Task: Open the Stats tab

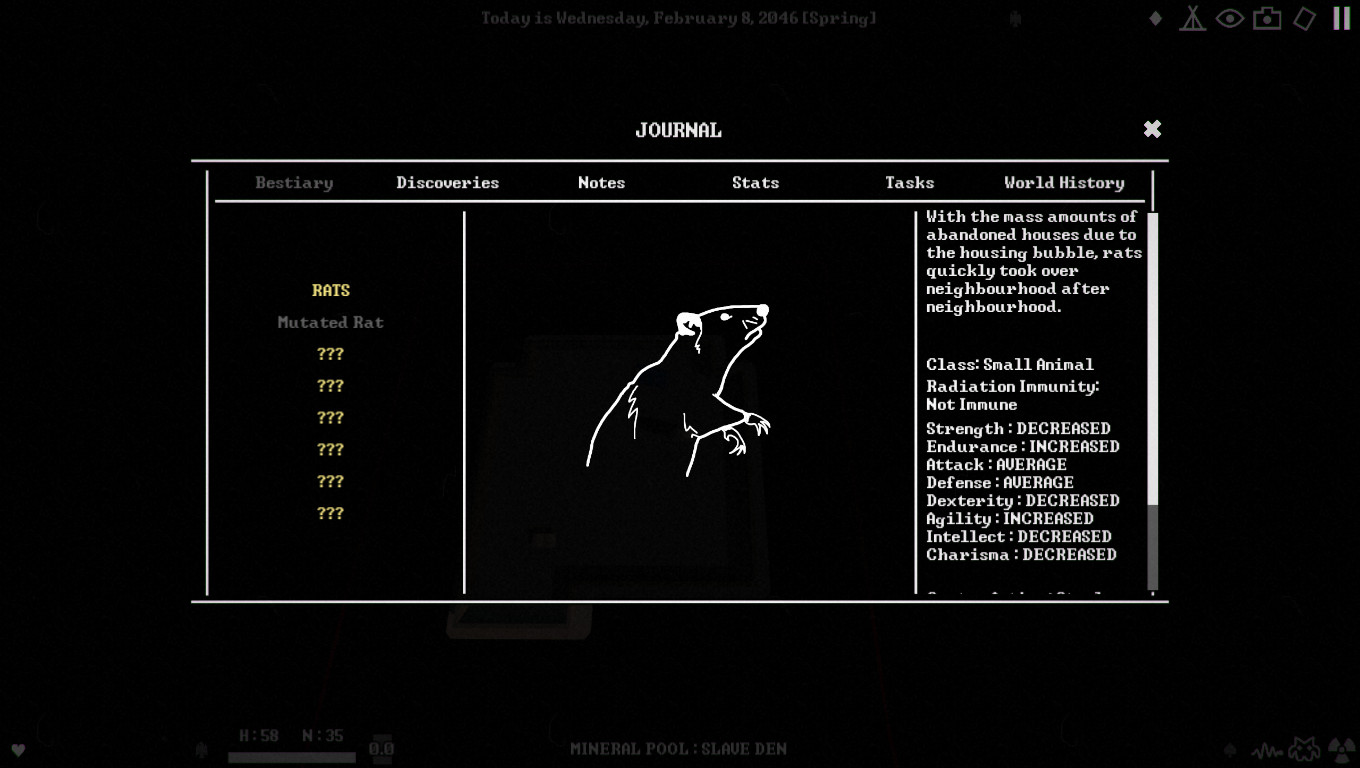Action: (x=755, y=183)
